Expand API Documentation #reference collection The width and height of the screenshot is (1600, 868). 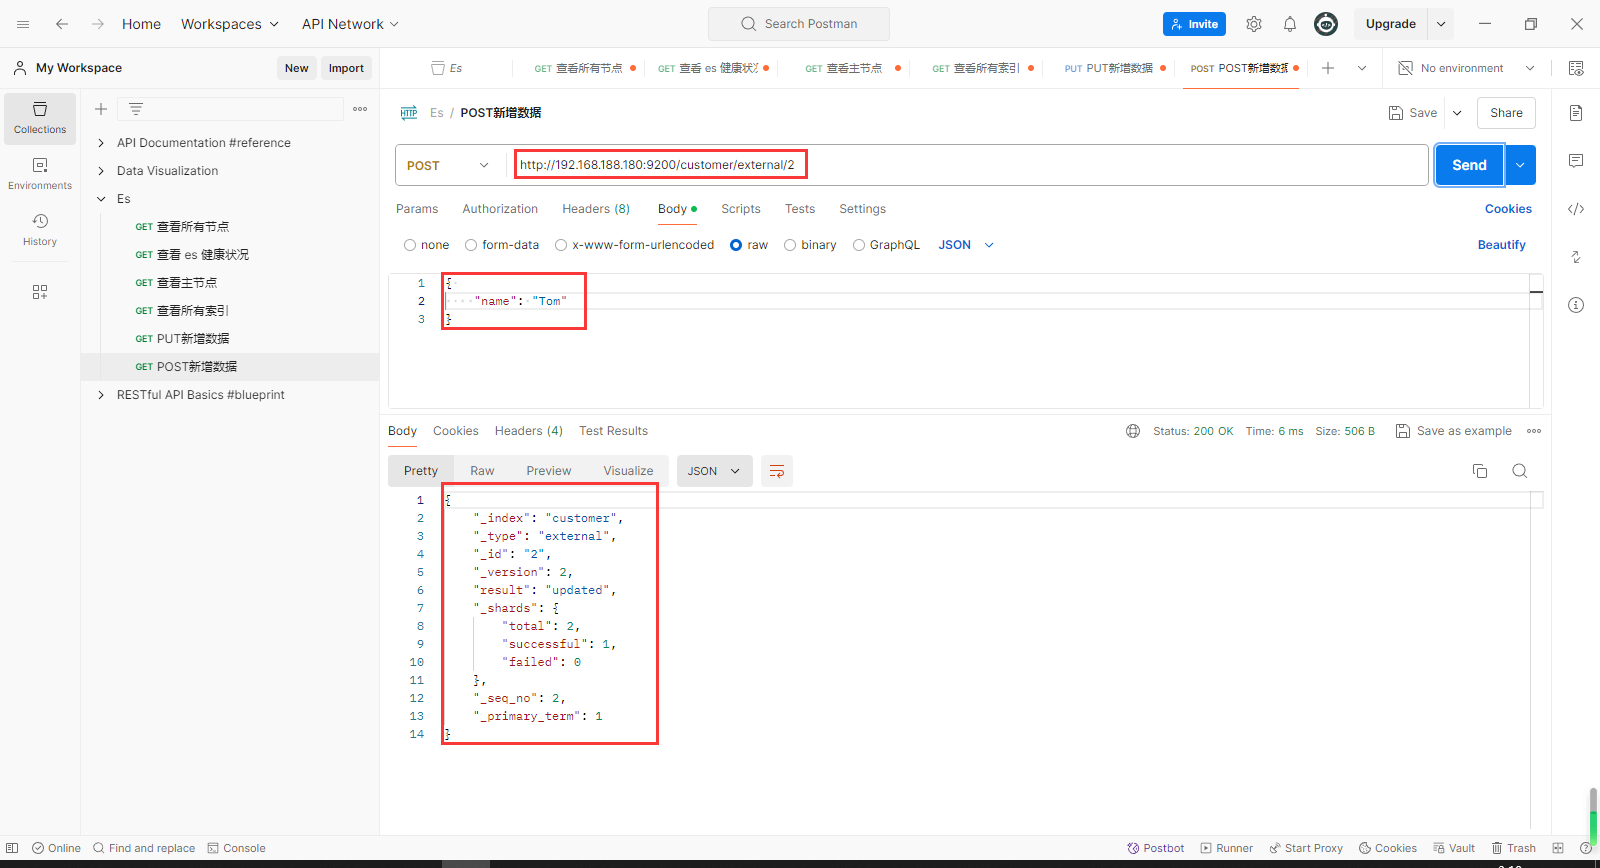click(x=101, y=143)
